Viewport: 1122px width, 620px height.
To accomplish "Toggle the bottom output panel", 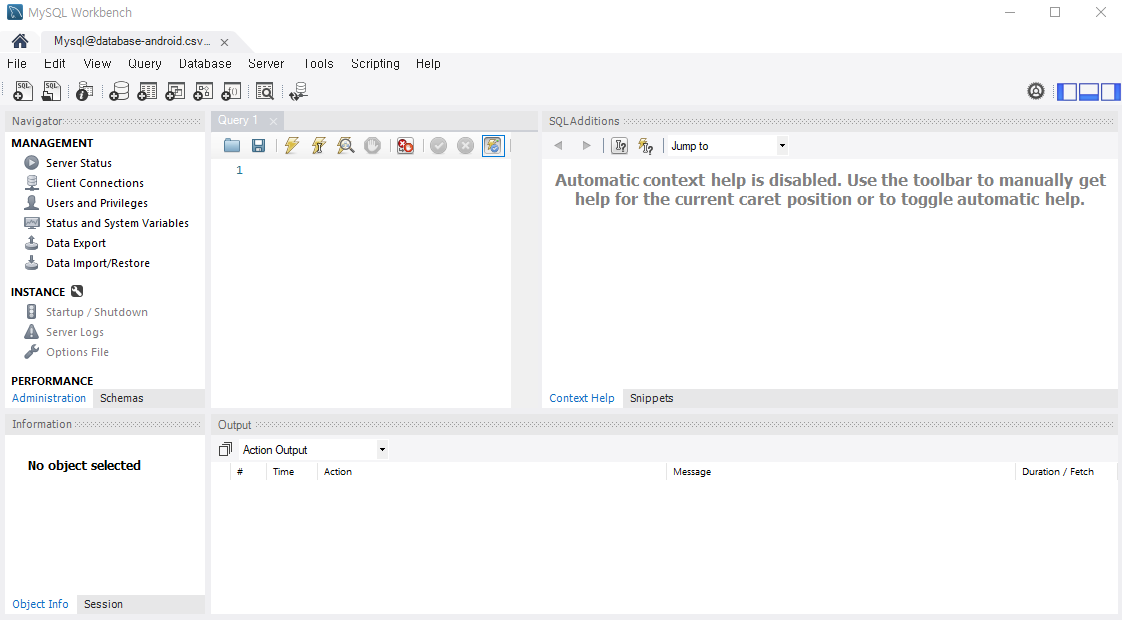I will [x=1088, y=92].
